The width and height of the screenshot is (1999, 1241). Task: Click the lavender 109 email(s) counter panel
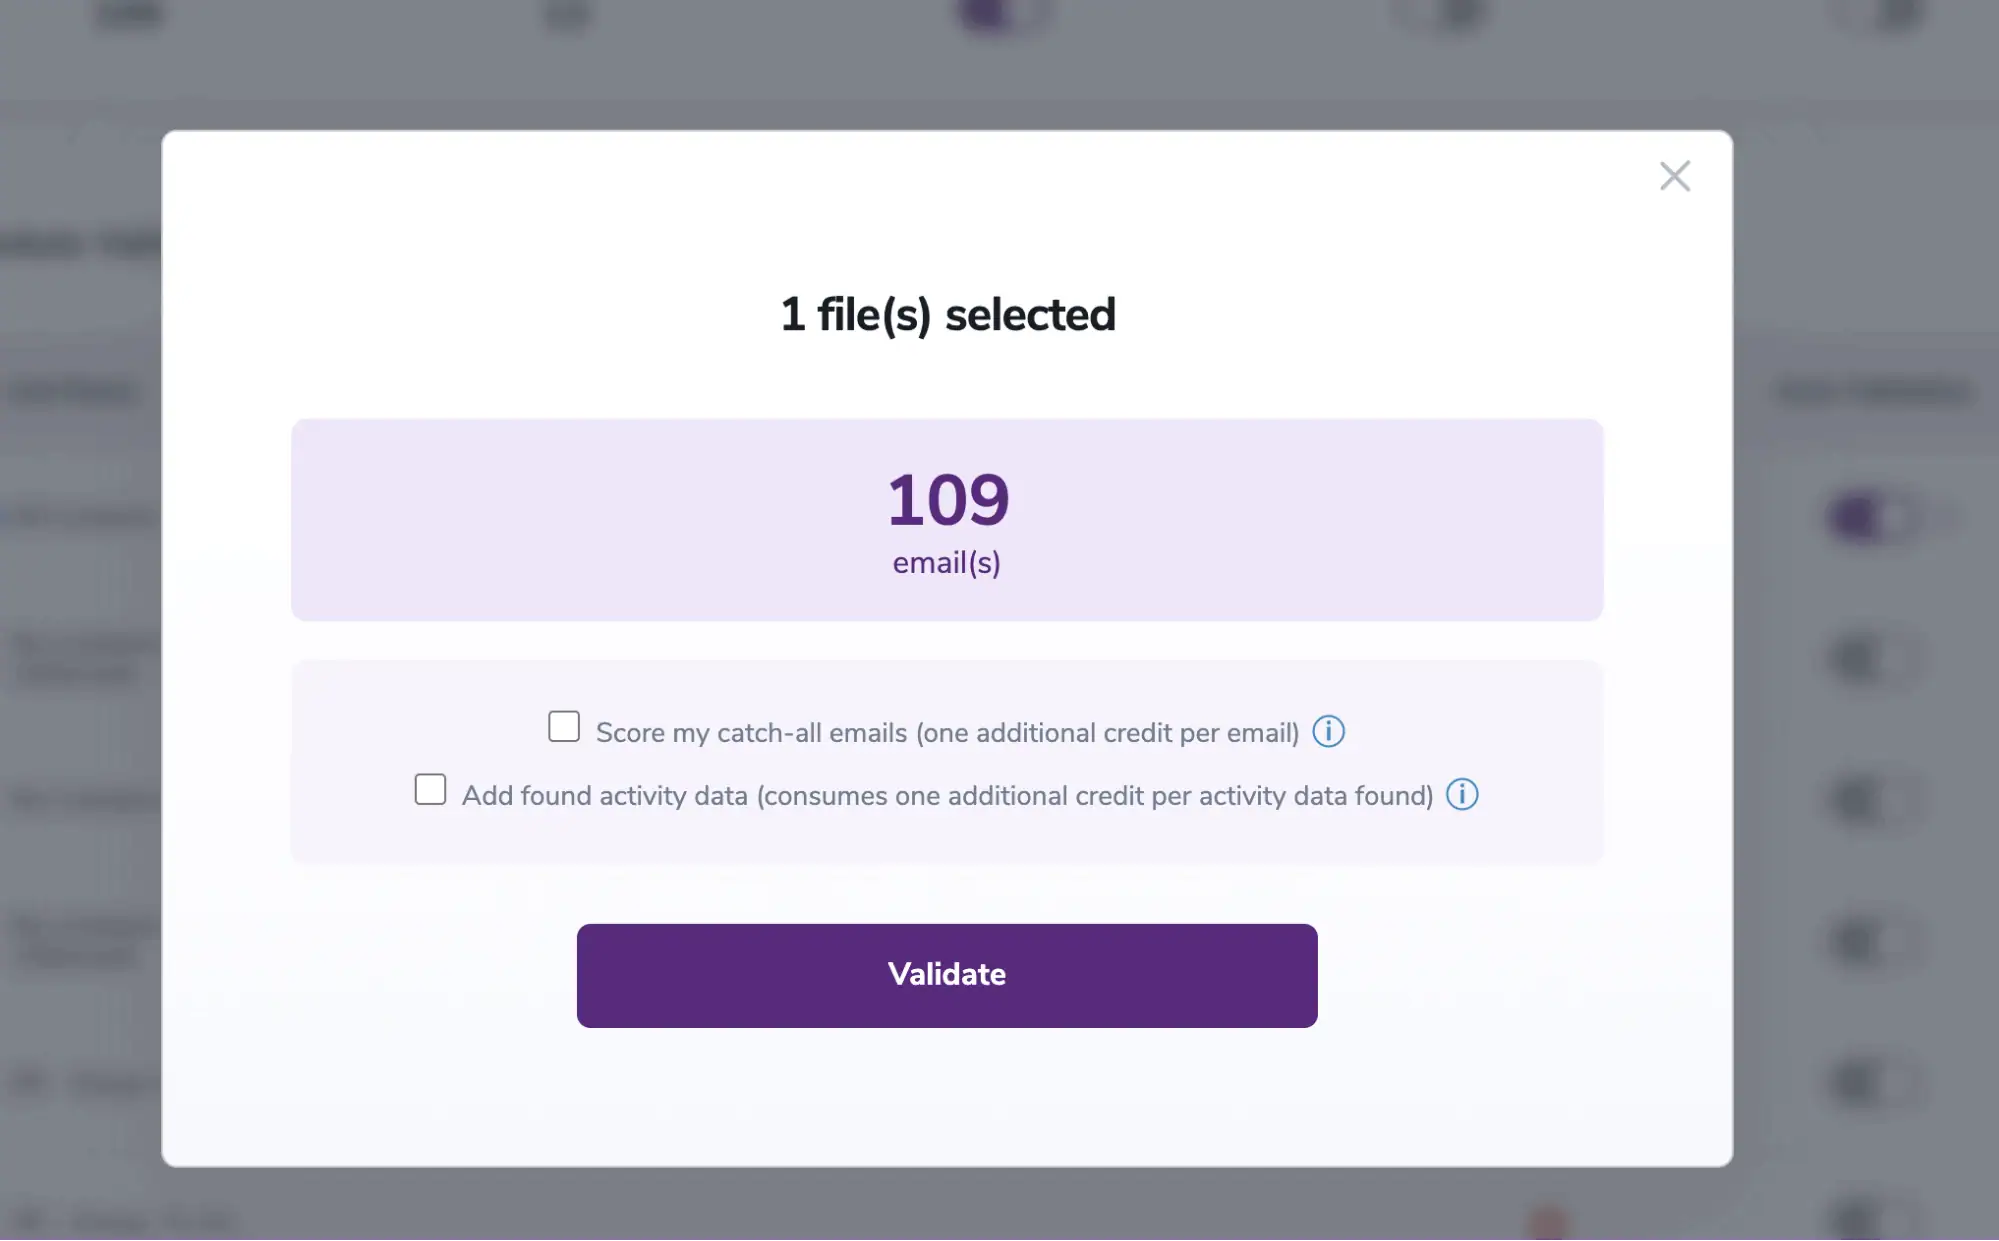click(x=946, y=520)
